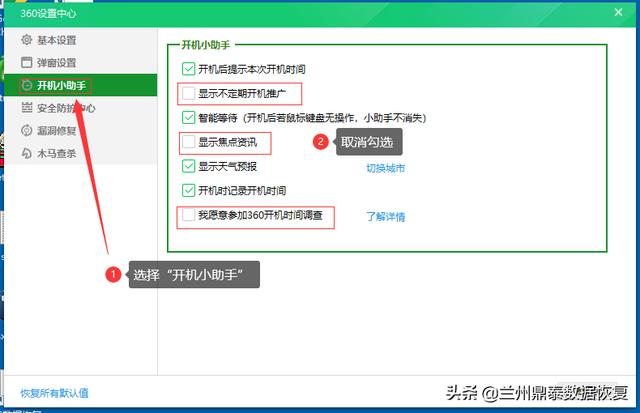Open the 弹窗设置 section

(x=57, y=63)
